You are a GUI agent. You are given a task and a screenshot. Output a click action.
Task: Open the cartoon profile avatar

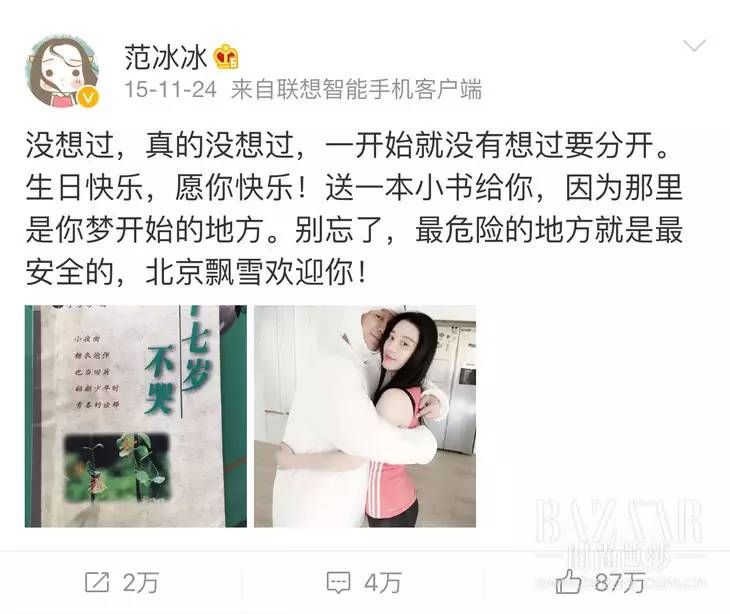coord(64,71)
